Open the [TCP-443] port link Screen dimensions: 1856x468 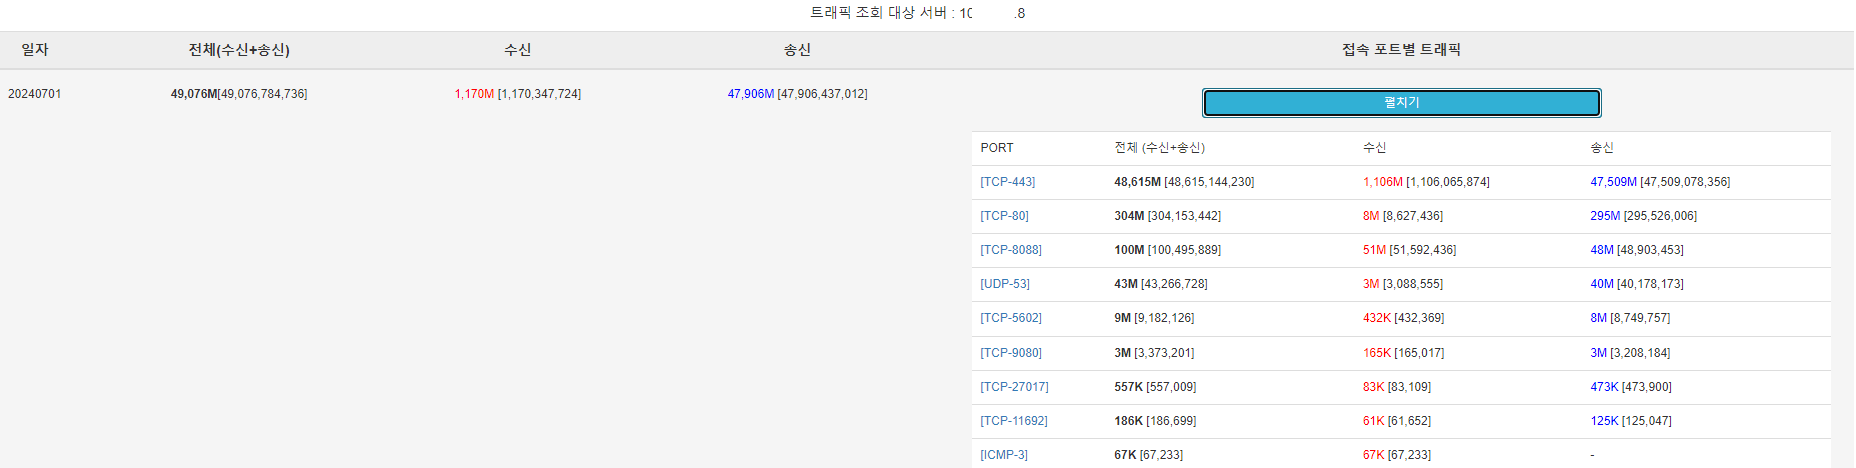pos(1007,182)
